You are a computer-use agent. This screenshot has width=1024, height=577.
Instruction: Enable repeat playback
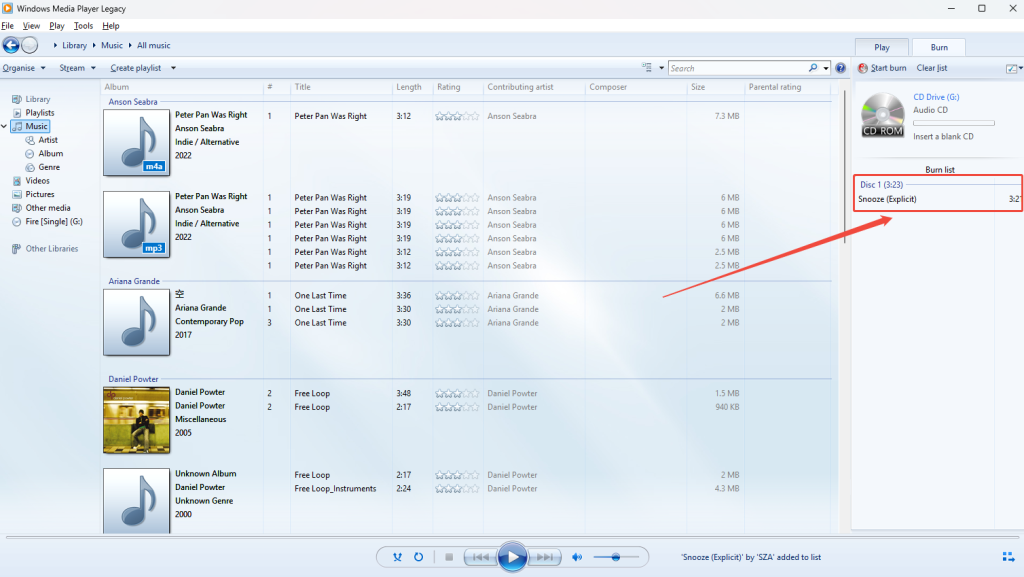click(417, 557)
